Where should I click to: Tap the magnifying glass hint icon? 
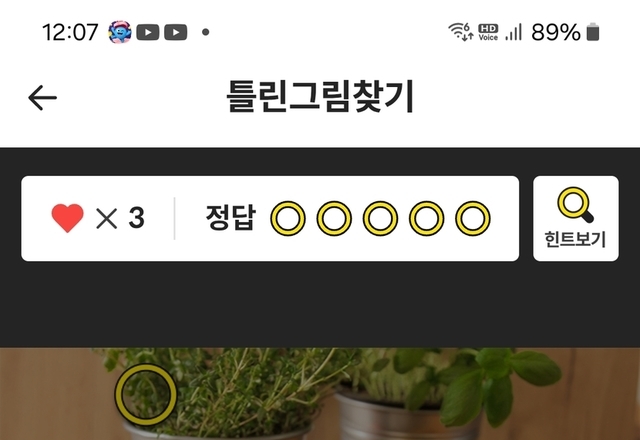pyautogui.click(x=576, y=205)
